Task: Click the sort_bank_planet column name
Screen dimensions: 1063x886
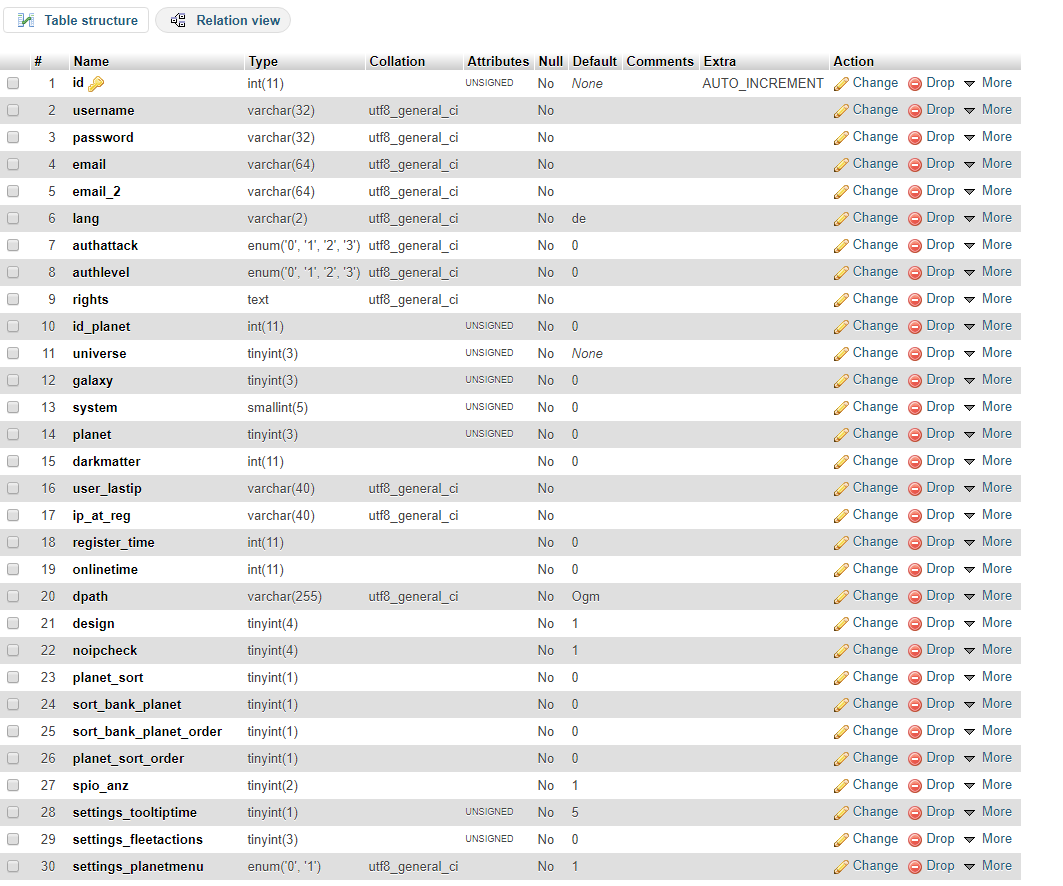Action: click(127, 704)
